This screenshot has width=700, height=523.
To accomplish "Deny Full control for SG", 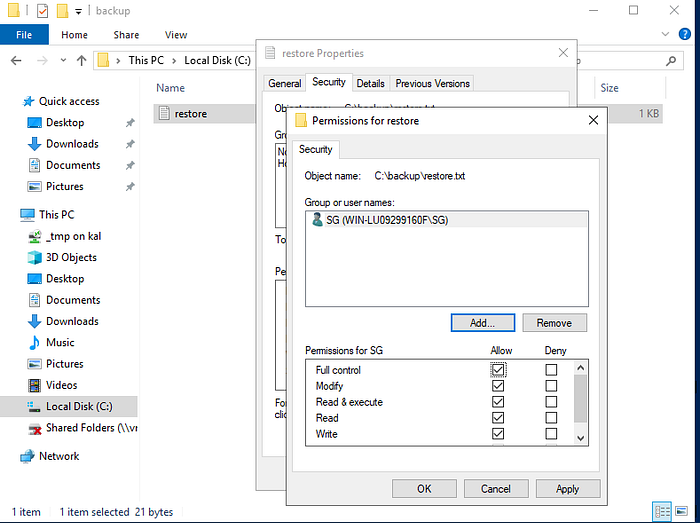I will tap(551, 369).
